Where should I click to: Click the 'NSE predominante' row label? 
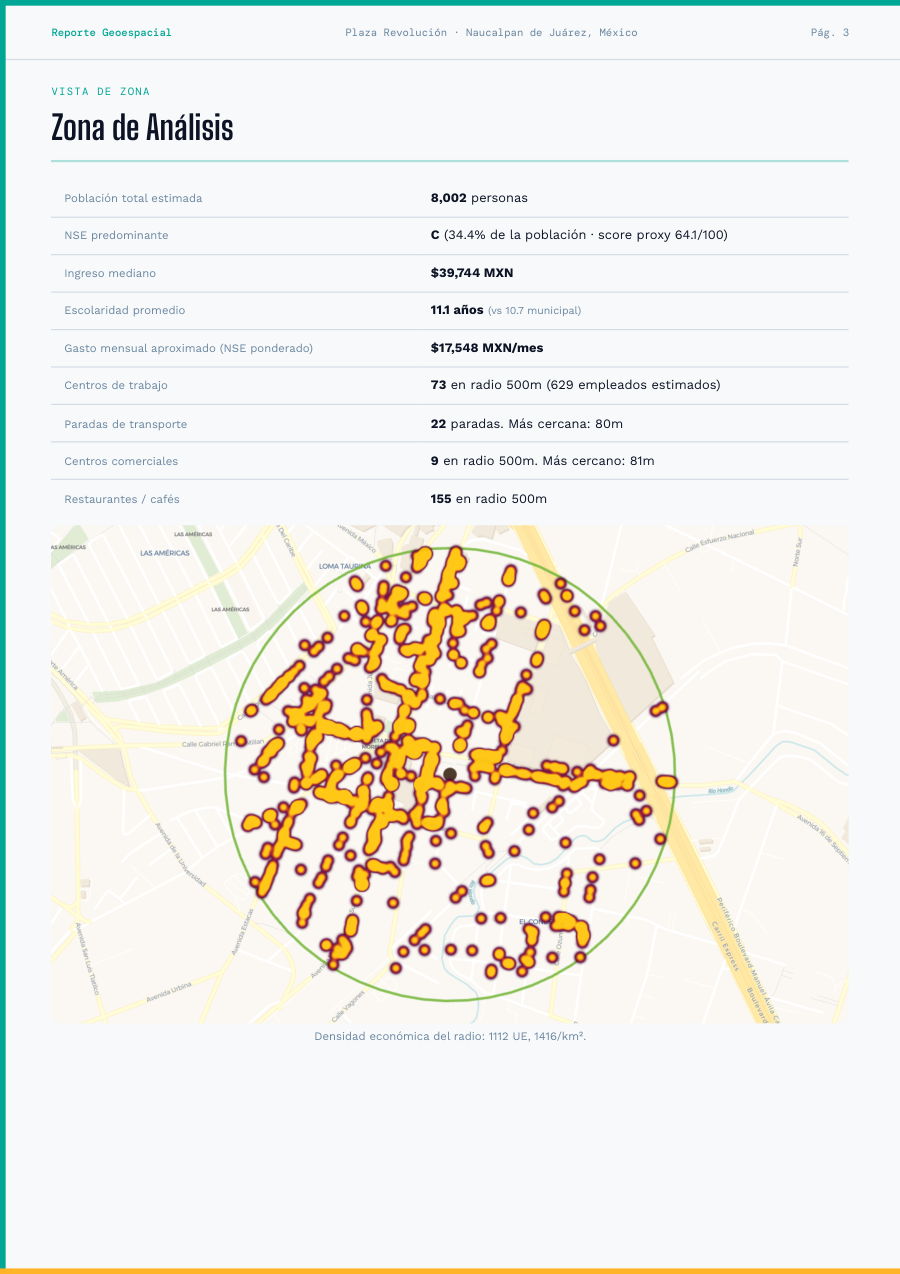[x=116, y=236]
